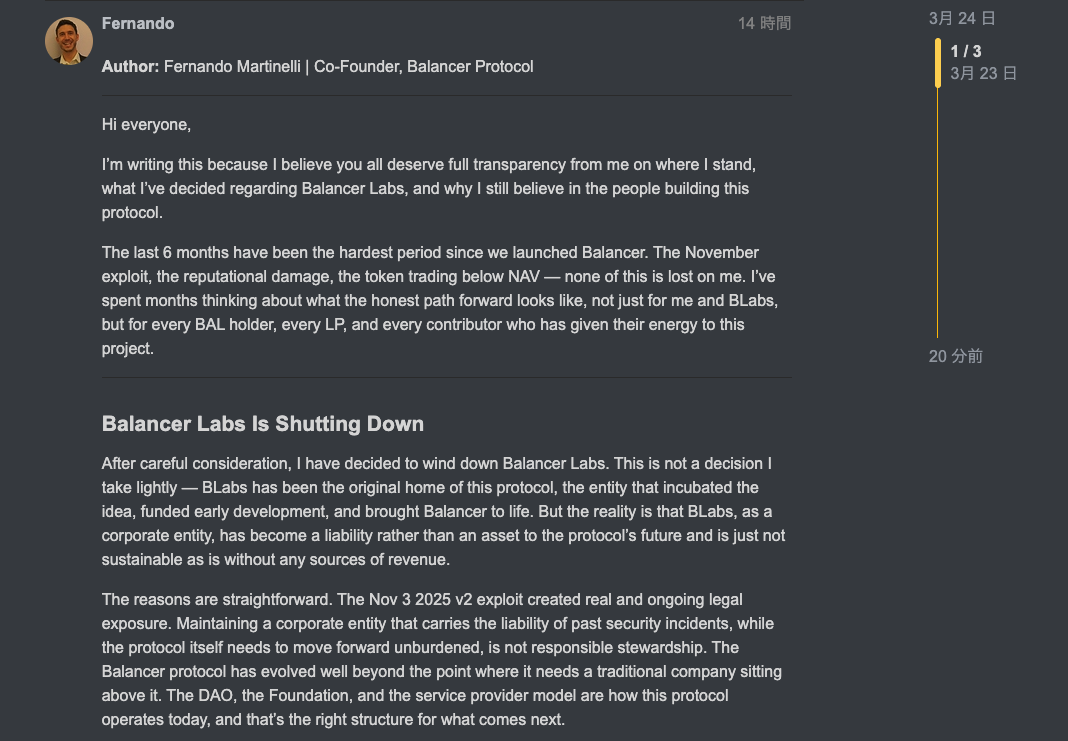Screen dimensions: 1068x741
Task: Click the "14 時間" post timestamp
Action: 764,23
